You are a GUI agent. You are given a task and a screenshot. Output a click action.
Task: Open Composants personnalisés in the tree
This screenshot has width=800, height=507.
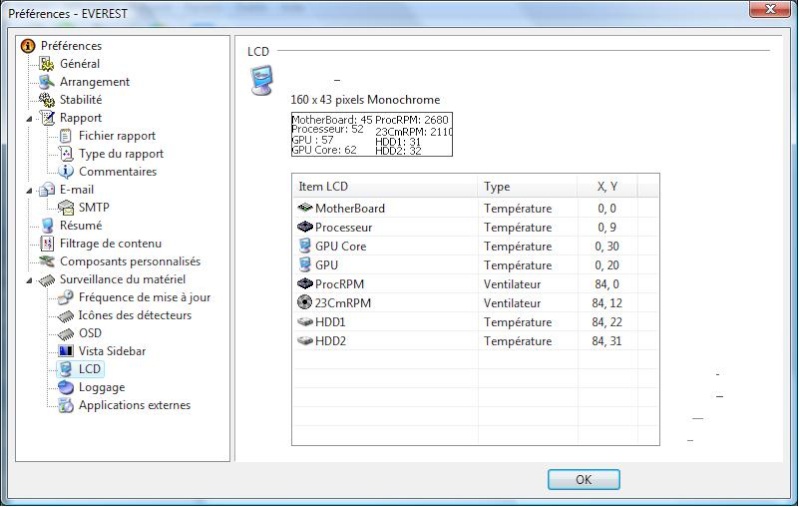coord(130,261)
